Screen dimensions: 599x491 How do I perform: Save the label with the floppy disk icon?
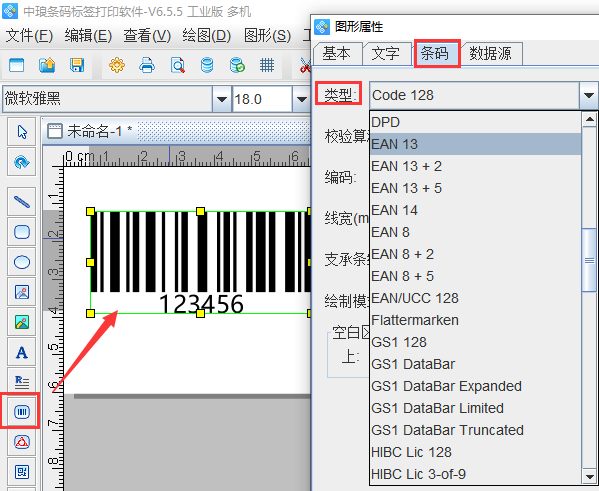[x=77, y=65]
